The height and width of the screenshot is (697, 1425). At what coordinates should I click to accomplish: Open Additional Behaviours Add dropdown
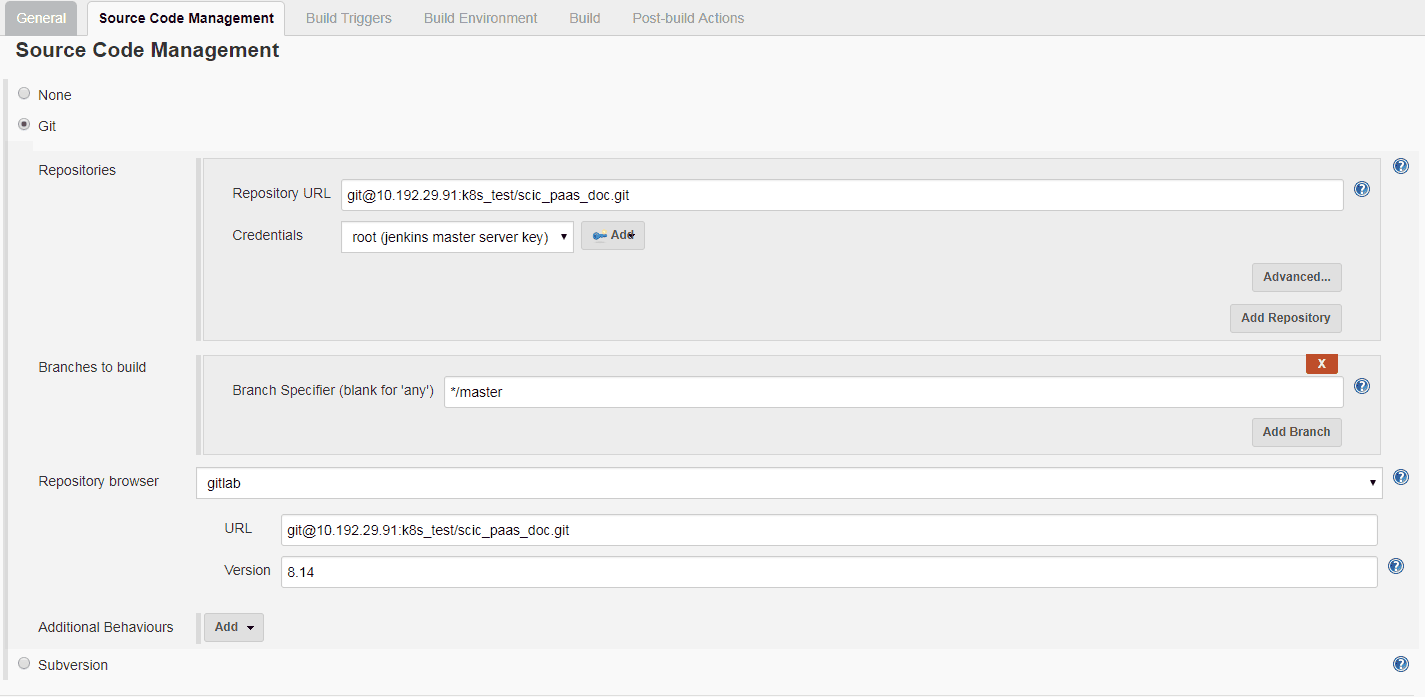coord(234,627)
